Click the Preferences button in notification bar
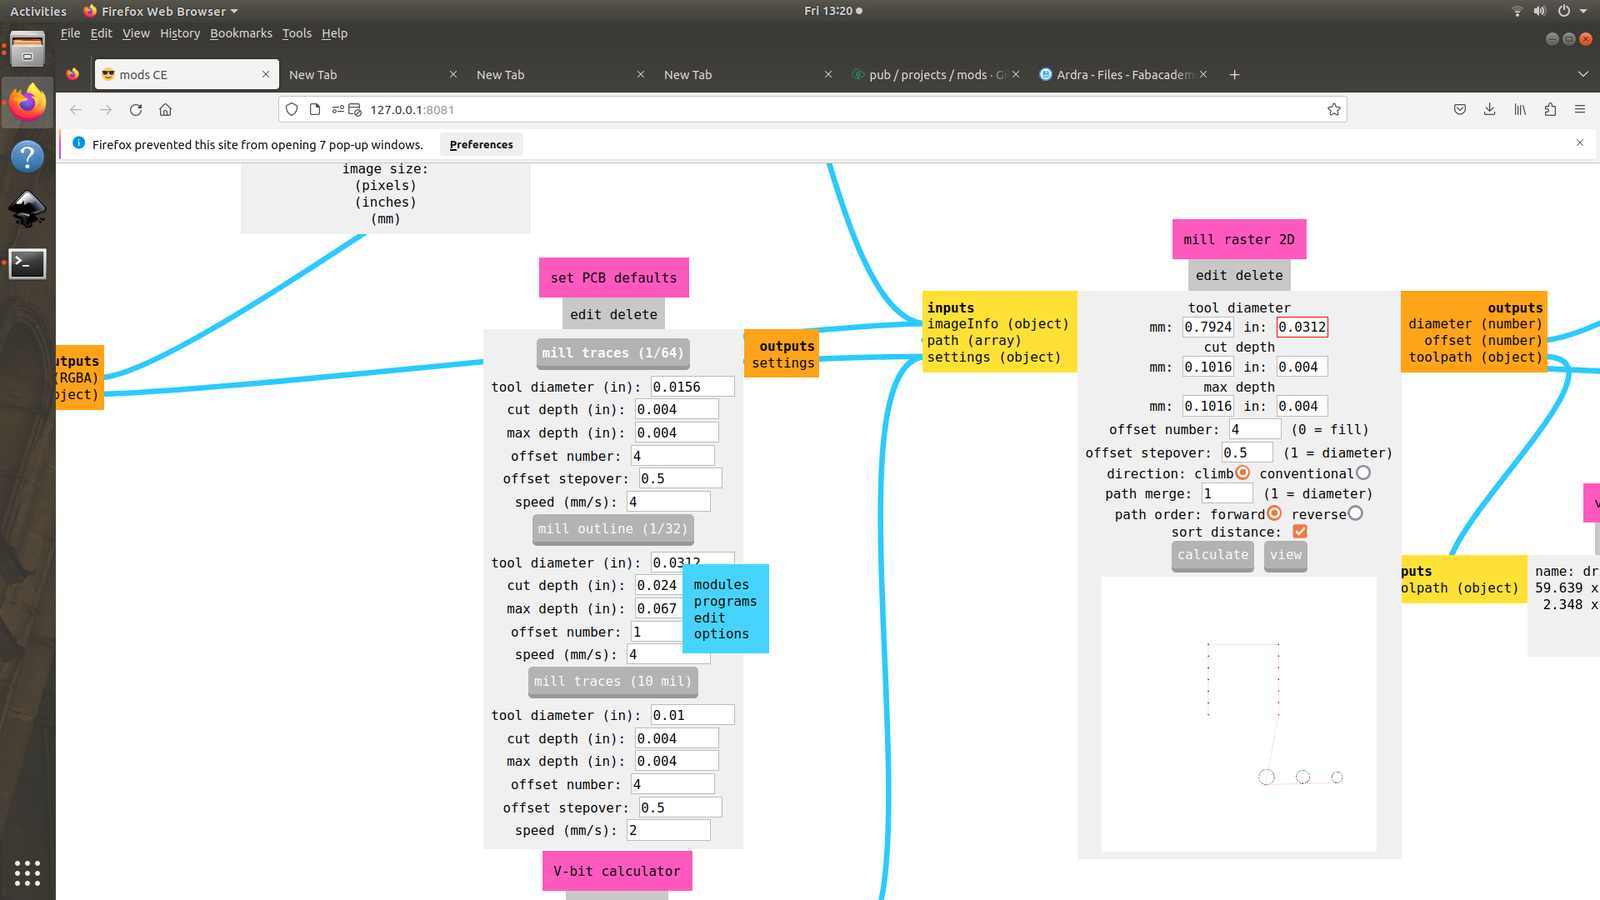This screenshot has height=900, width=1600. (481, 144)
